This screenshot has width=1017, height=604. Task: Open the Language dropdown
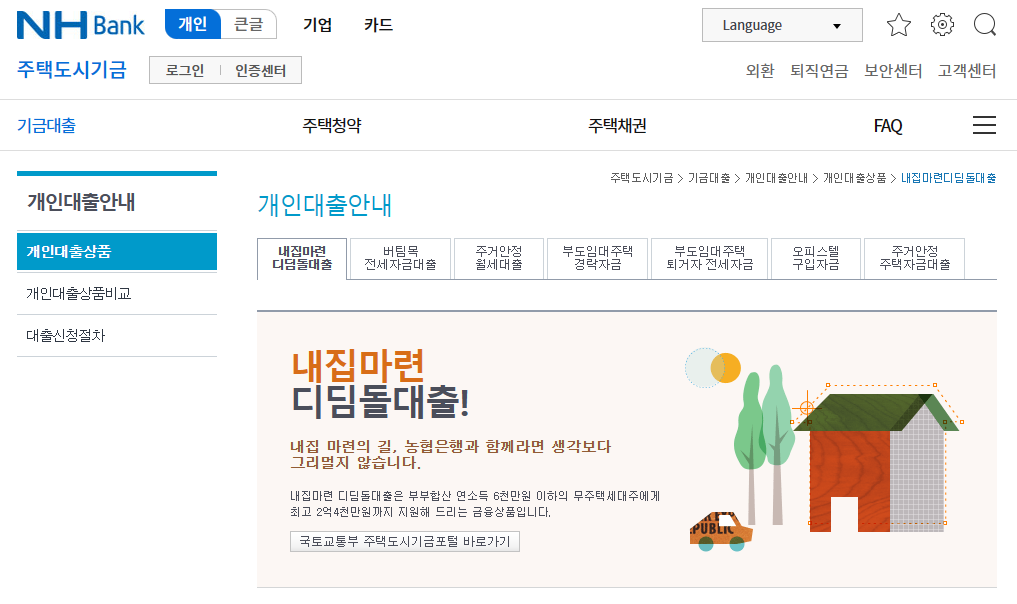782,24
